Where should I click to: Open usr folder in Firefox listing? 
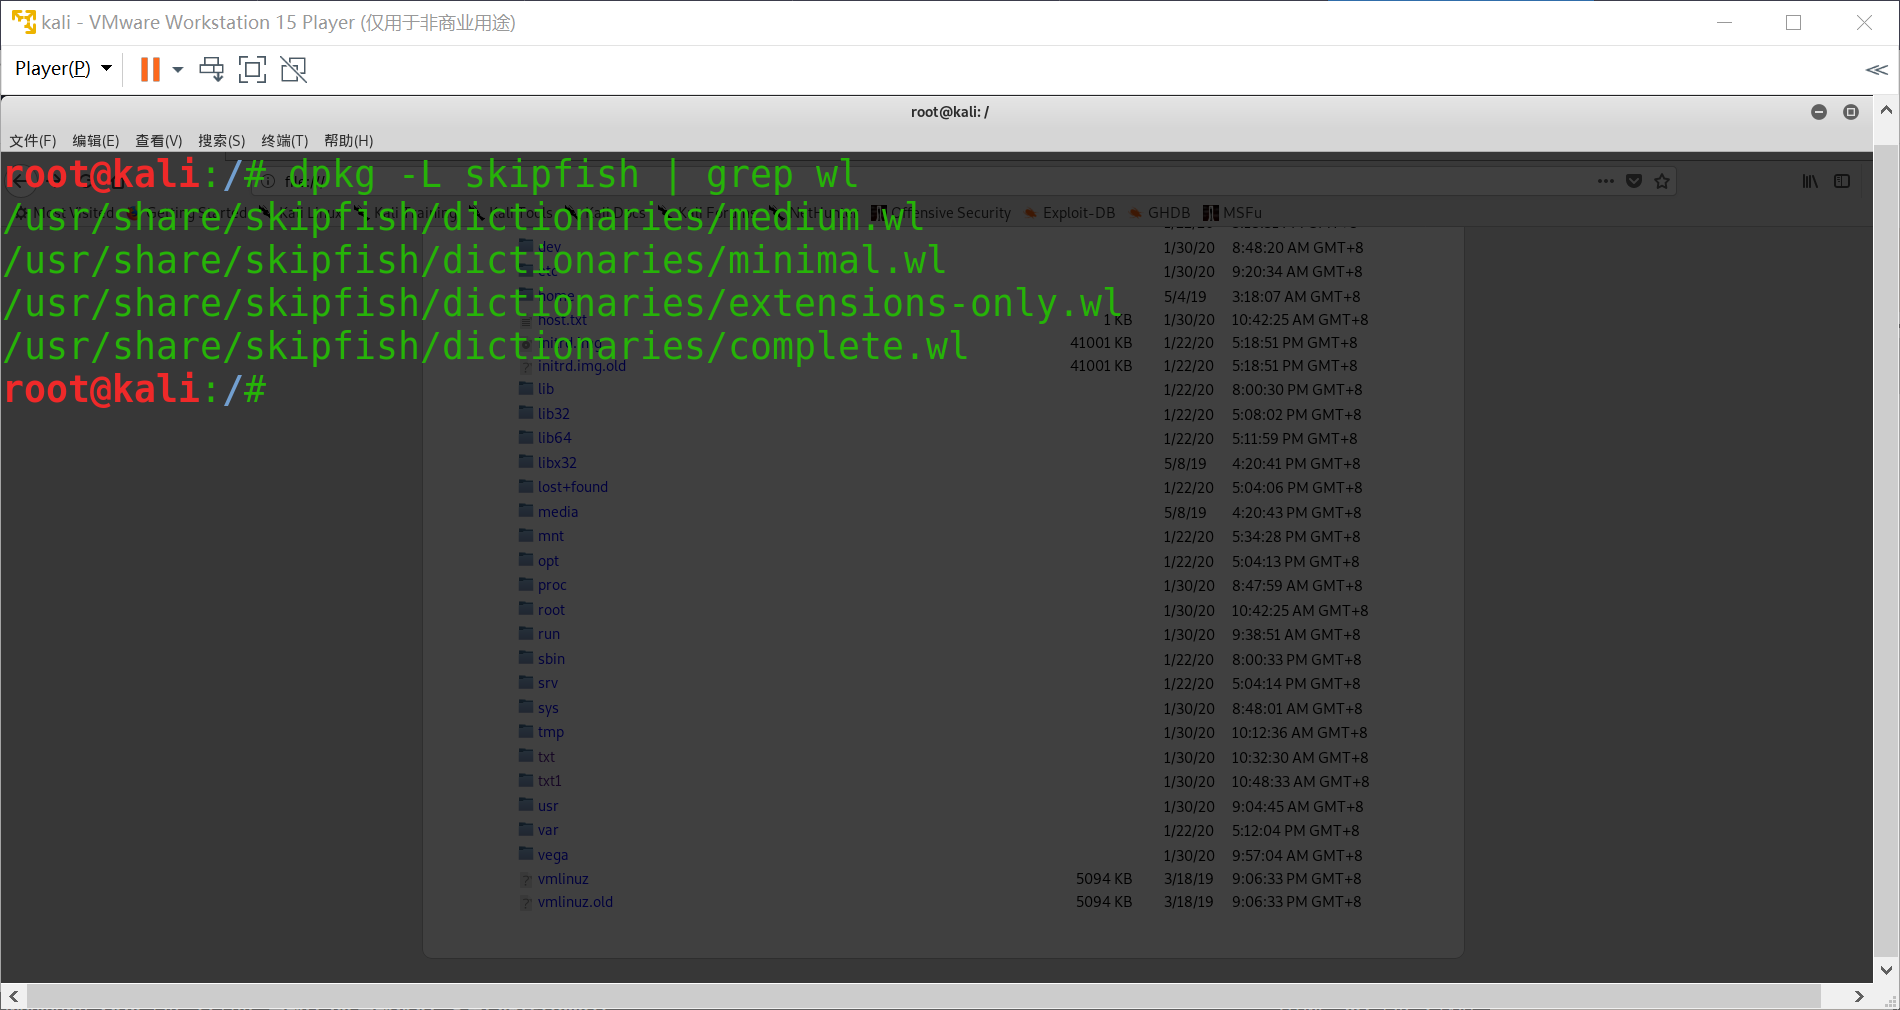point(548,806)
